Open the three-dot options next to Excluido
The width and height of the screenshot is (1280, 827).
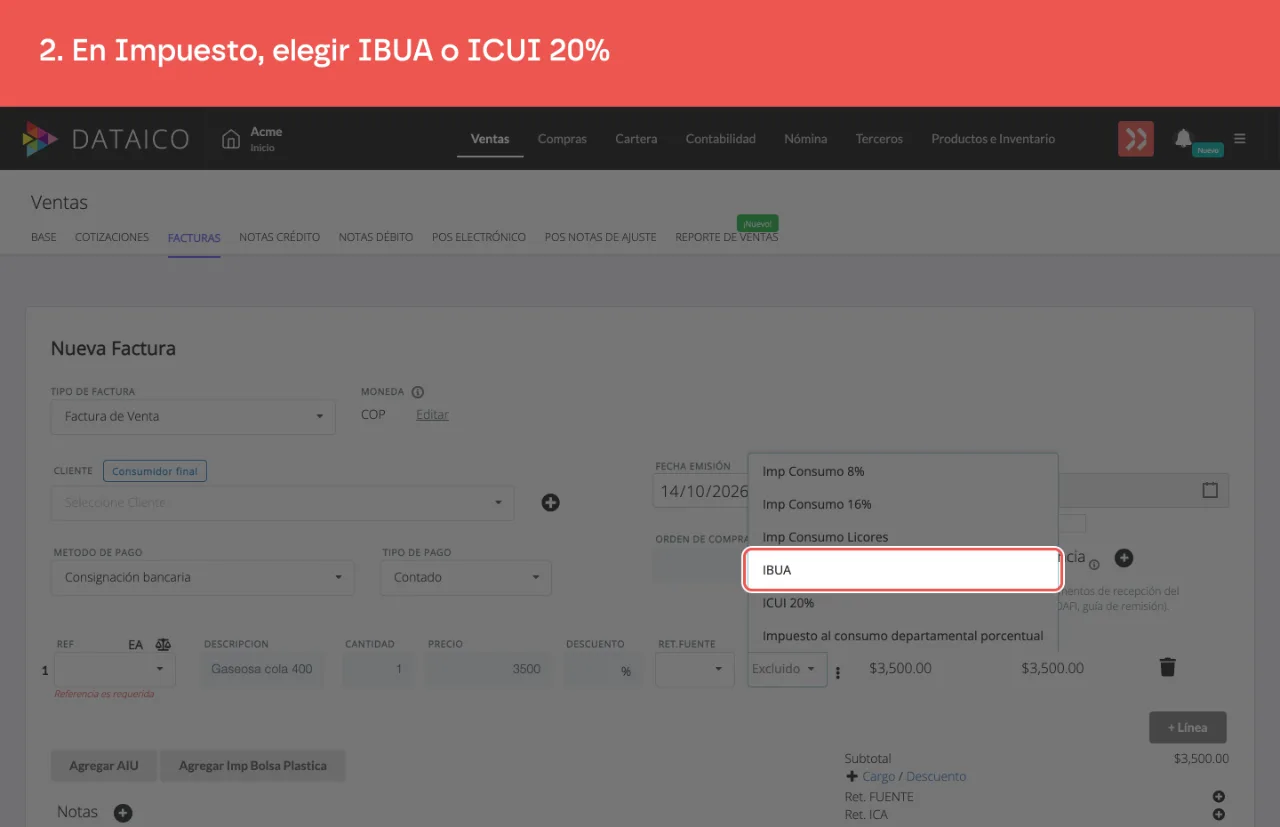click(838, 673)
